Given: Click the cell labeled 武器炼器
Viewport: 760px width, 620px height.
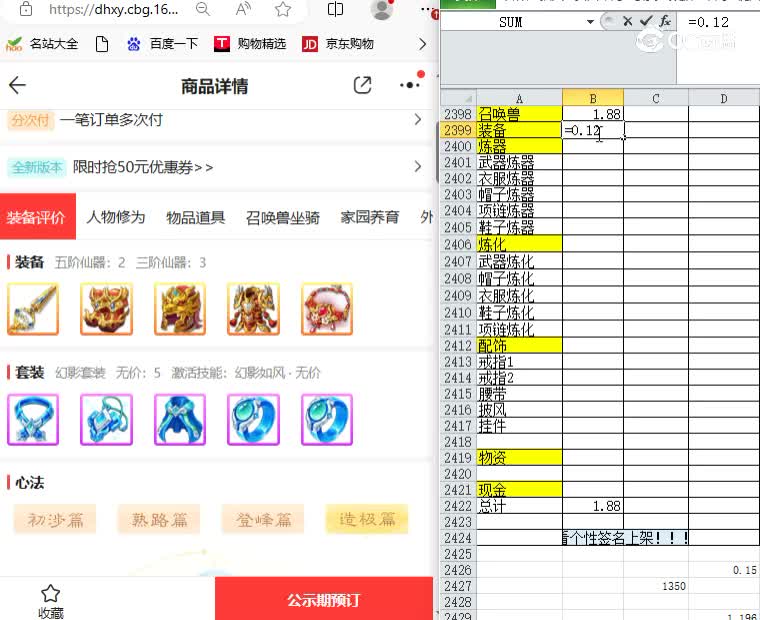Looking at the screenshot, I should tap(520, 162).
